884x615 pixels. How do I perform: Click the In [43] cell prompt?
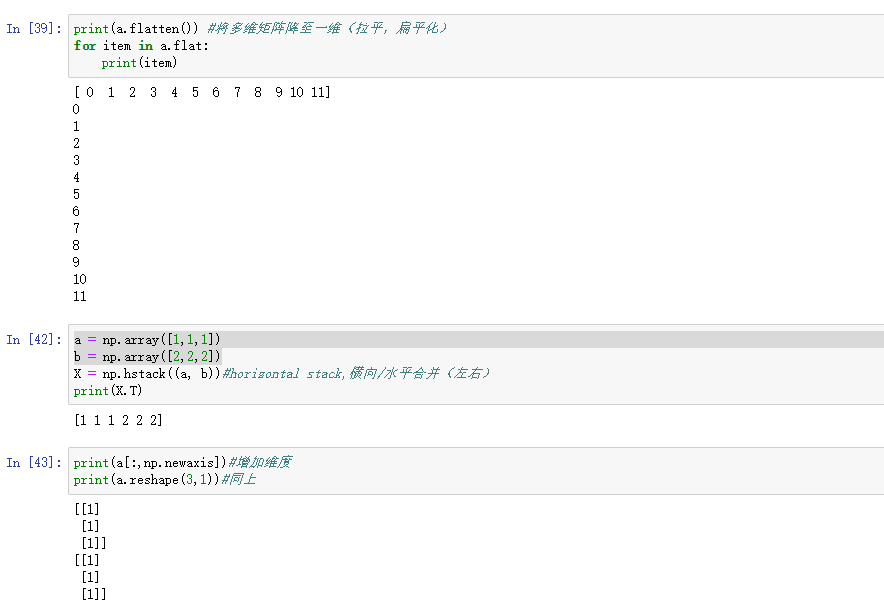point(34,463)
